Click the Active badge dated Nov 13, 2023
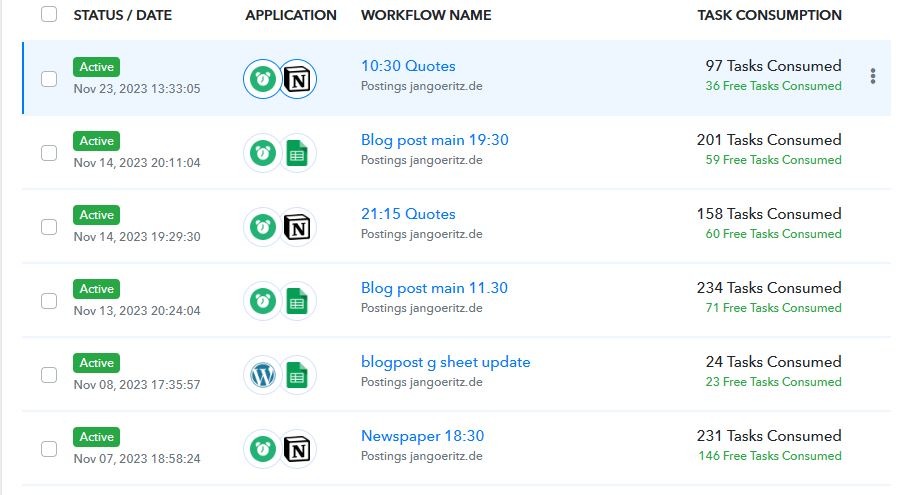Screen dimensions: 904x495 click(96, 289)
